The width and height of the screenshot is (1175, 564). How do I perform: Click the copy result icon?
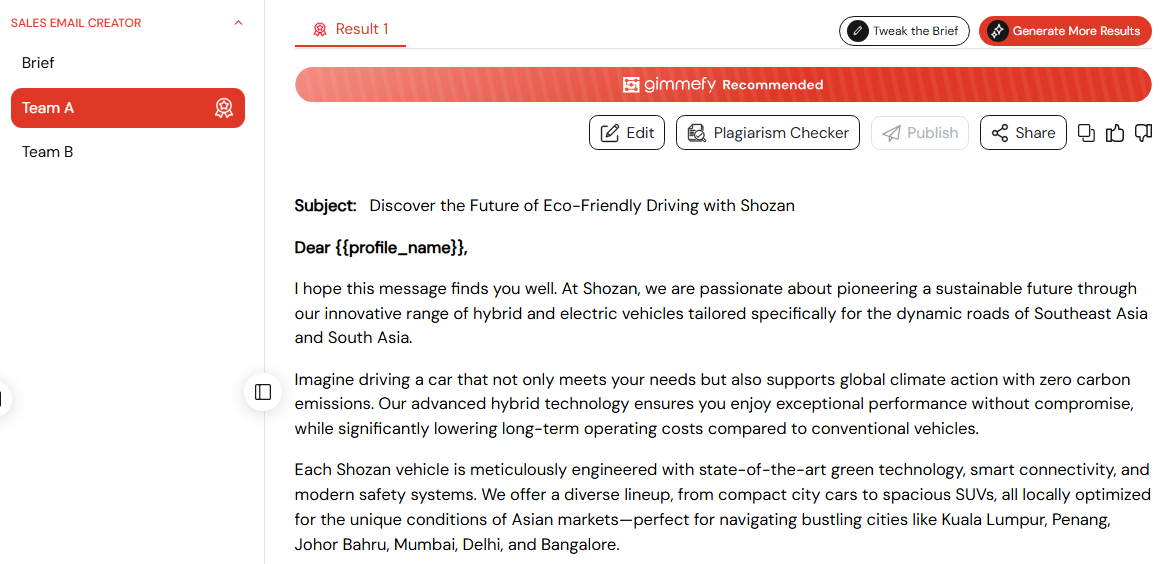tap(1086, 133)
